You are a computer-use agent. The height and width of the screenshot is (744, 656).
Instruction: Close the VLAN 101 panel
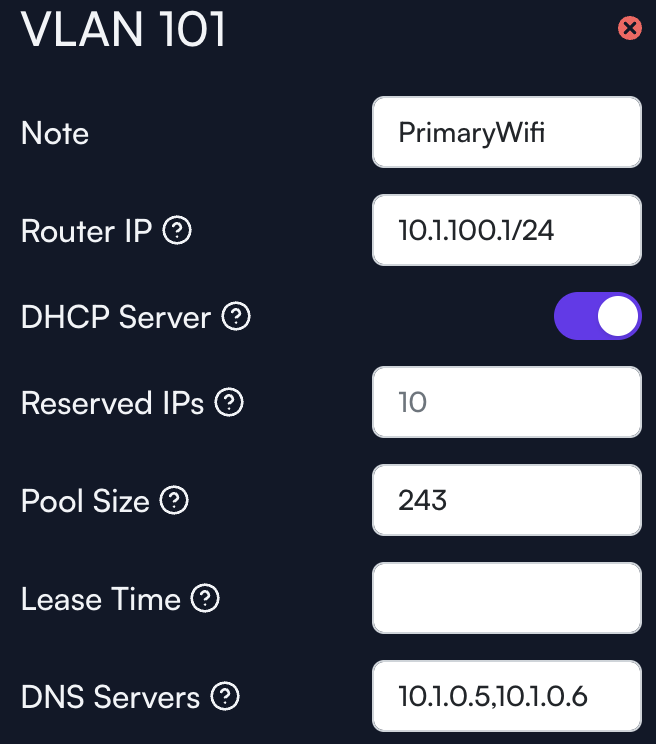click(x=630, y=28)
